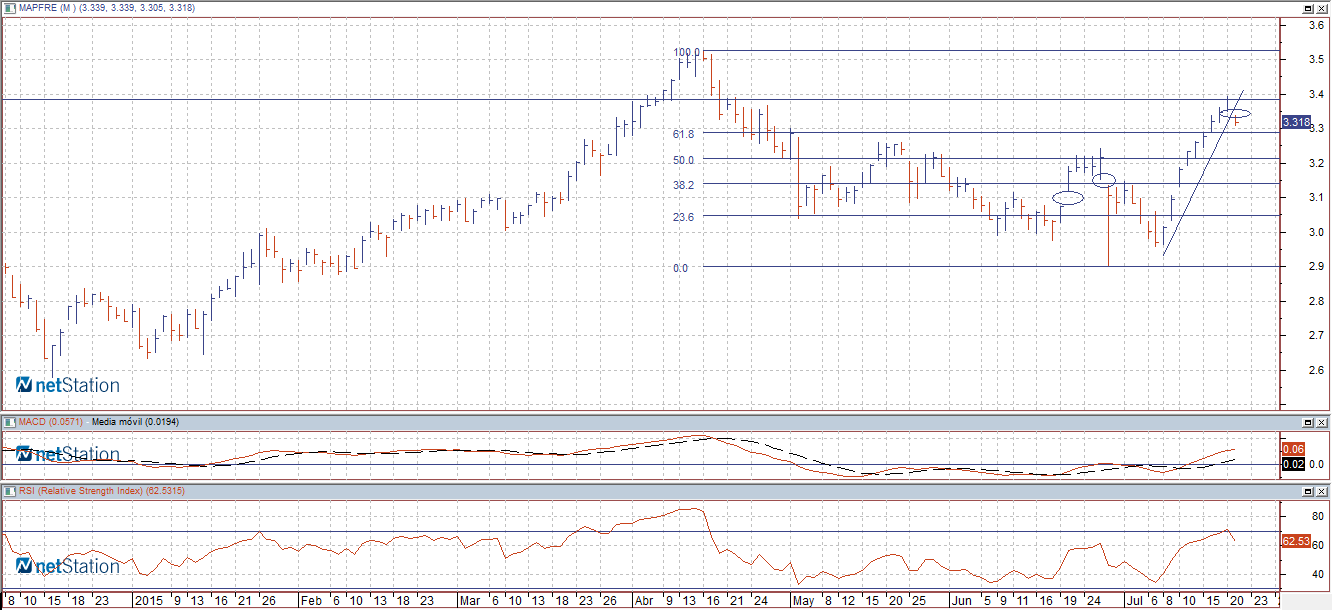Click the 40 level on RSI axis
This screenshot has height=610, width=1332.
point(1316,575)
